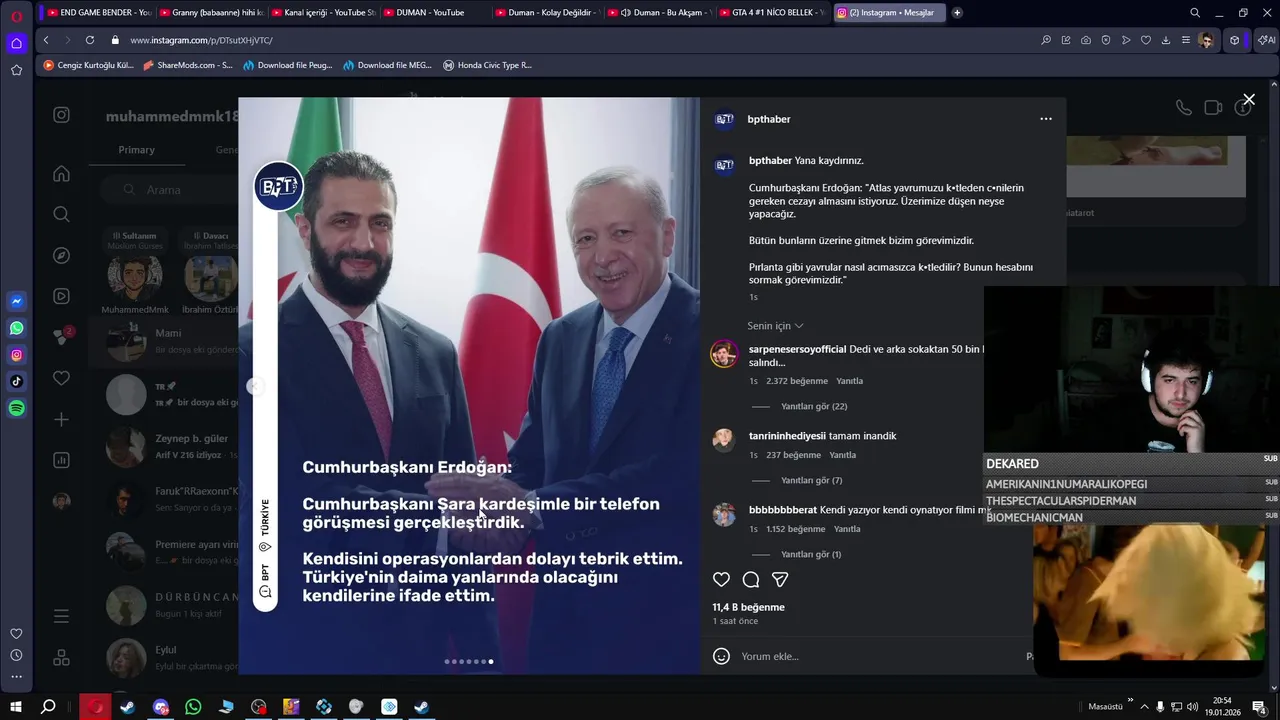Expand the 'Senin için' comment sort dropdown
The image size is (1280, 720).
pyautogui.click(x=775, y=326)
